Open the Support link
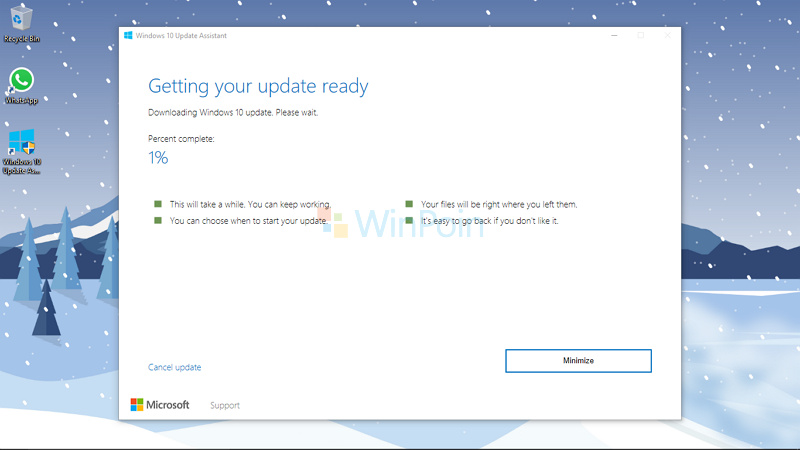The image size is (800, 450). click(224, 405)
